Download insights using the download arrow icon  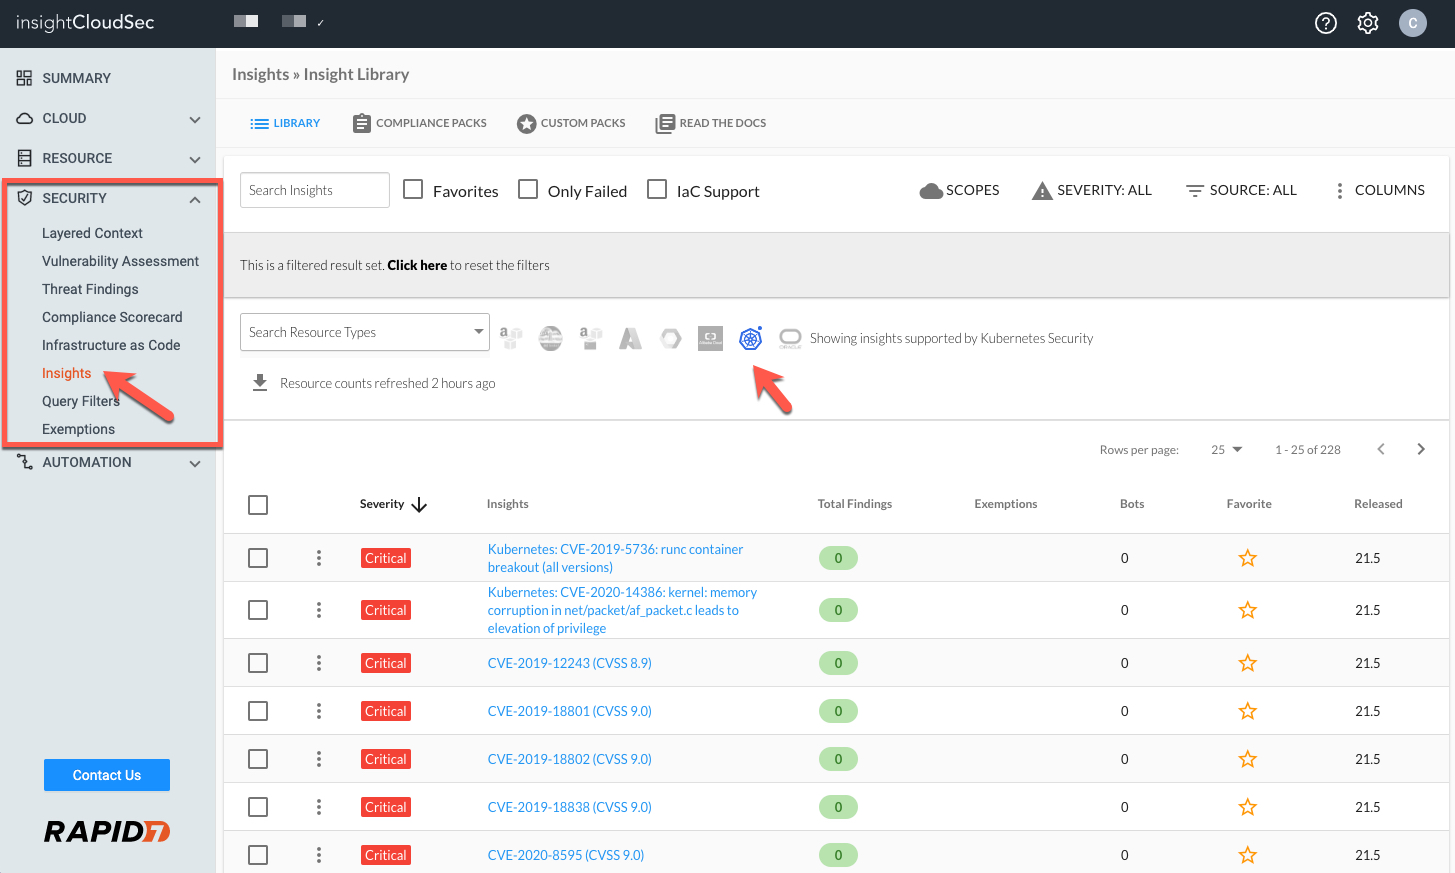coord(260,383)
